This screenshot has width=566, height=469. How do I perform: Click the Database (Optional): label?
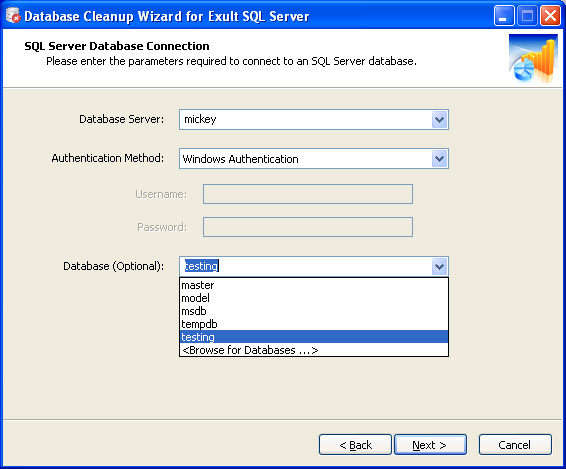pyautogui.click(x=113, y=266)
